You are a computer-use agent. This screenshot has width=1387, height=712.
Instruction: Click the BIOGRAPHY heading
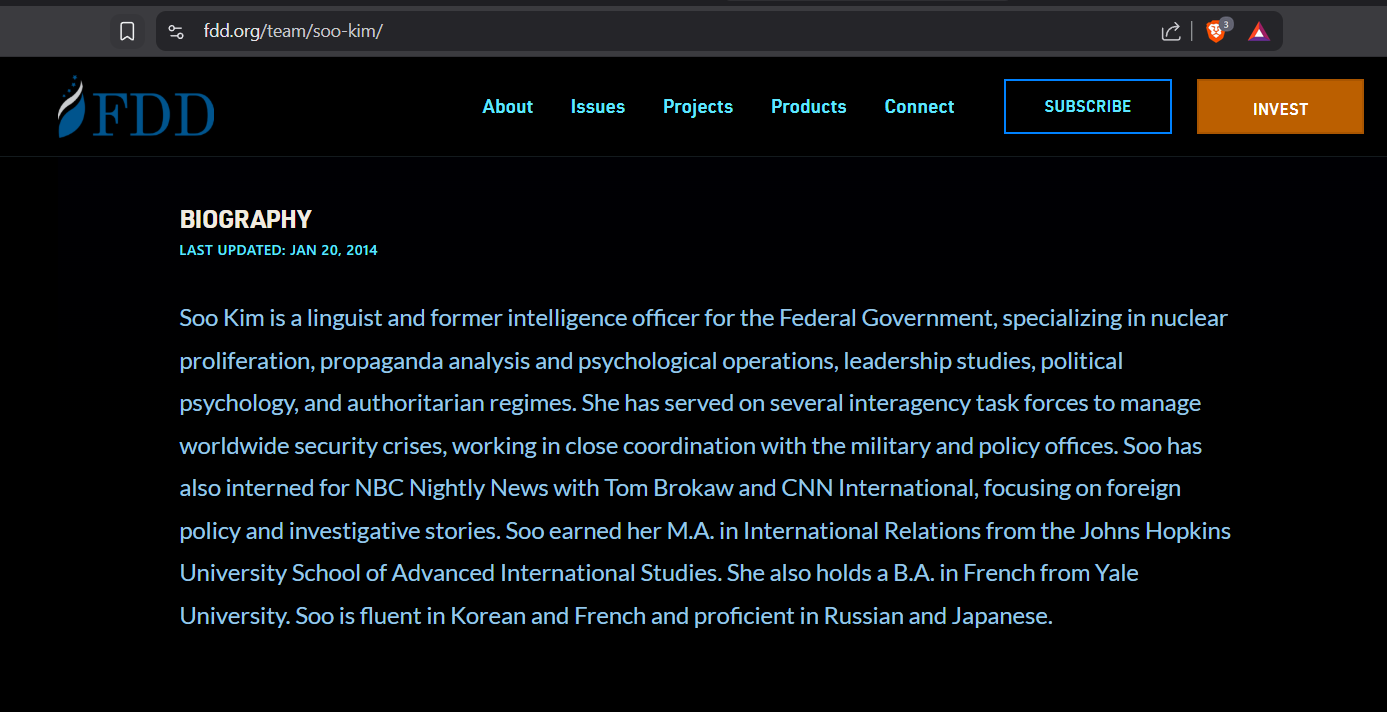tap(246, 219)
